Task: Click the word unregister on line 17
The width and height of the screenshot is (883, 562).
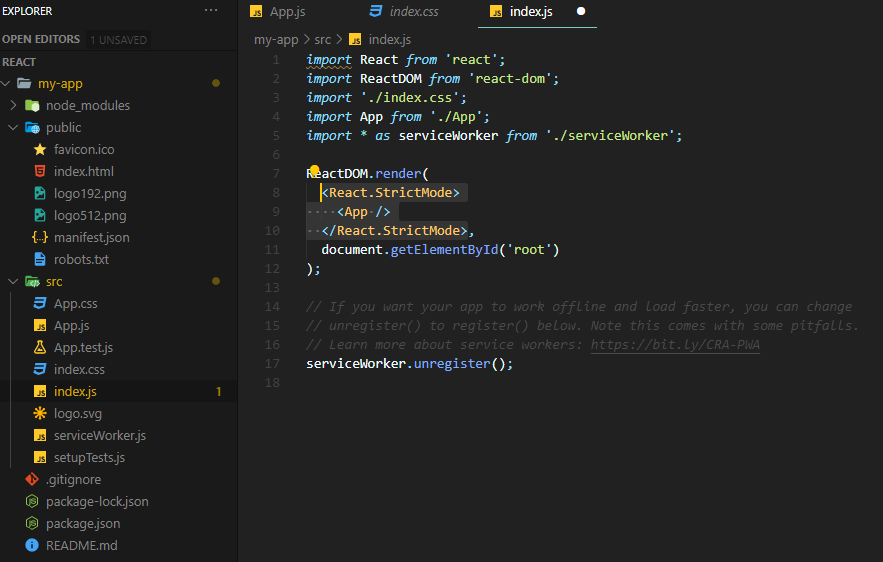Action: click(x=452, y=364)
